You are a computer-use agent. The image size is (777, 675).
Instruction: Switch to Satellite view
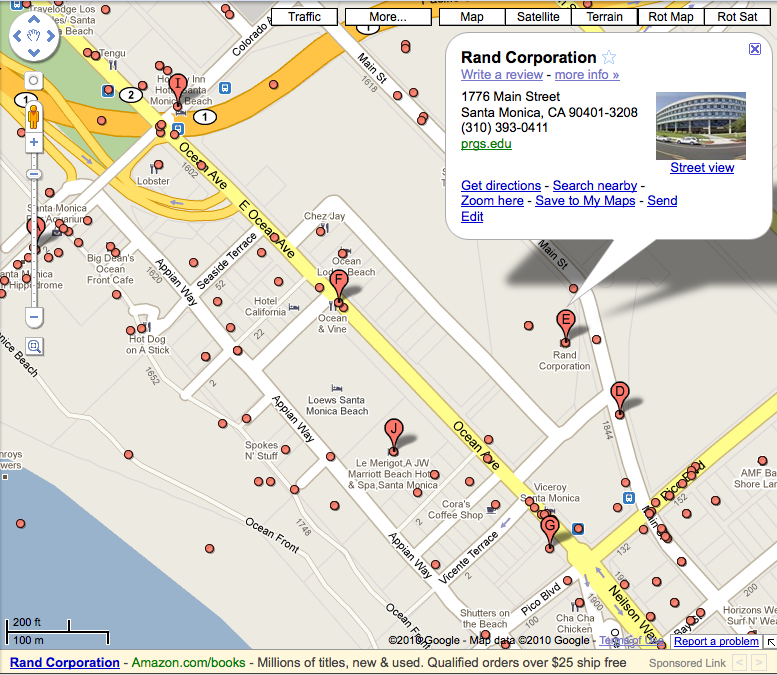539,17
